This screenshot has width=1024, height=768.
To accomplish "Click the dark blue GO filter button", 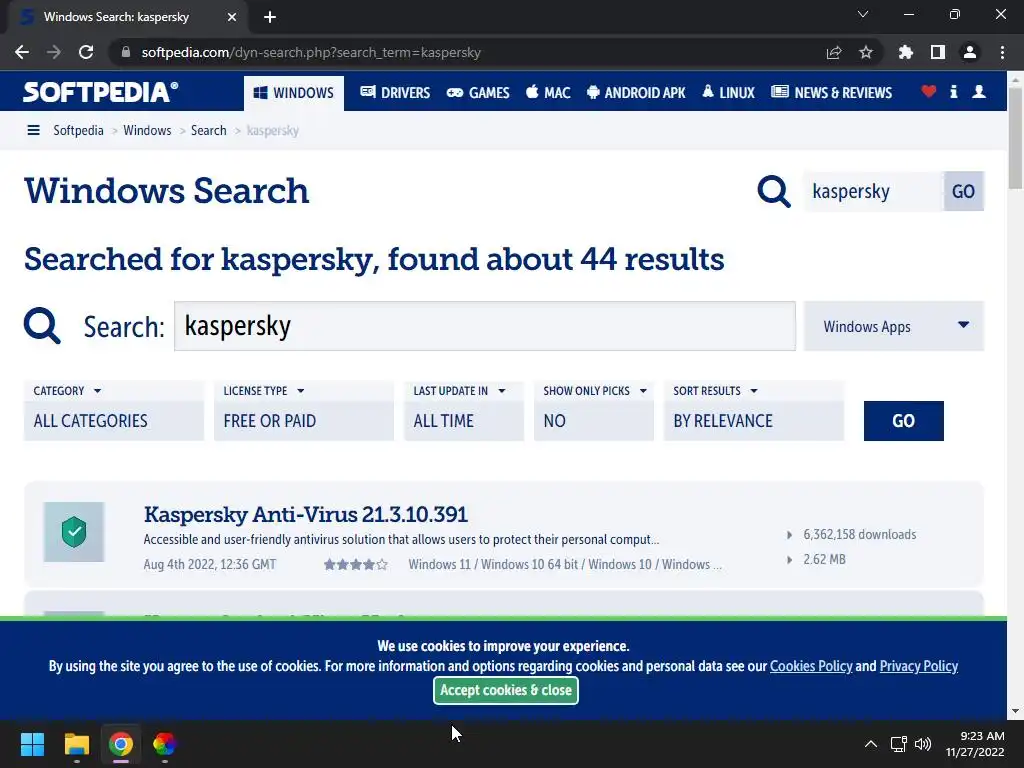I will point(903,421).
